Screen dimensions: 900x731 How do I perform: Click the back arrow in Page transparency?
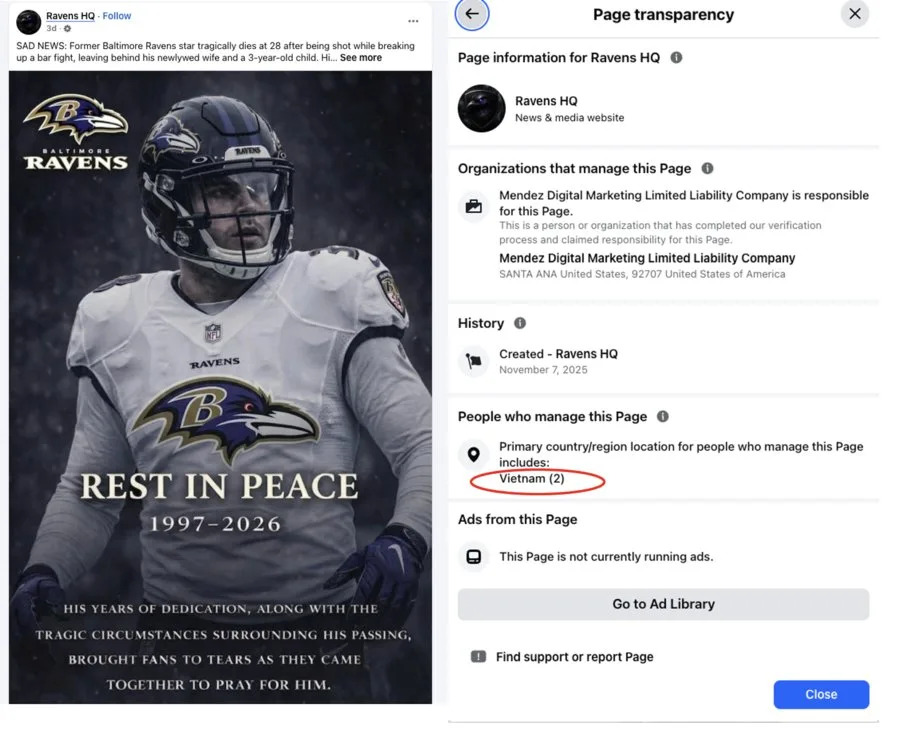(x=472, y=14)
